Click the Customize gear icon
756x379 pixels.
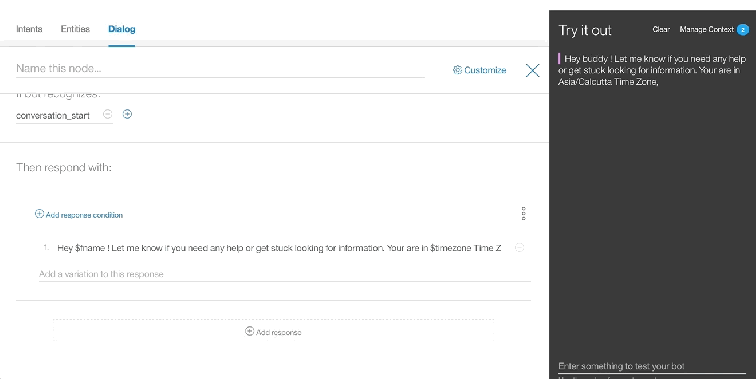pyautogui.click(x=457, y=70)
